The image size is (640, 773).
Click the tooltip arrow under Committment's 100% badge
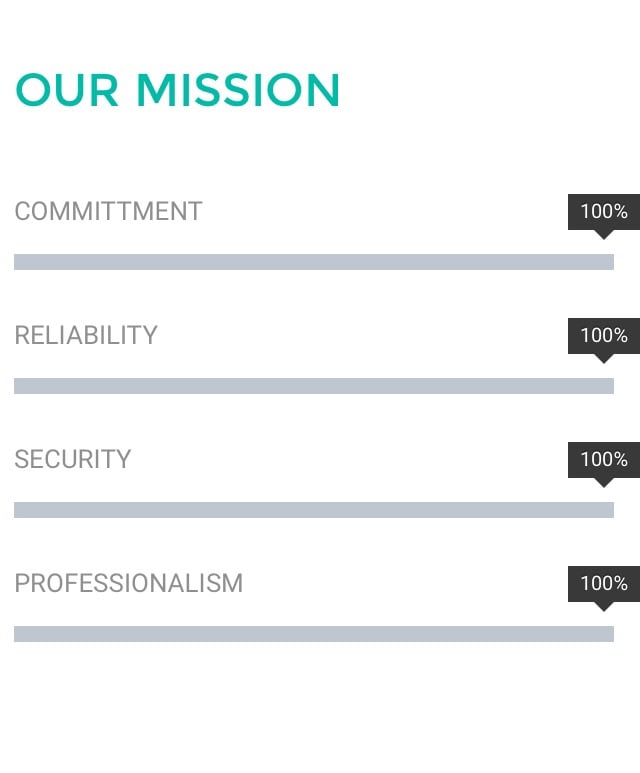click(x=604, y=235)
